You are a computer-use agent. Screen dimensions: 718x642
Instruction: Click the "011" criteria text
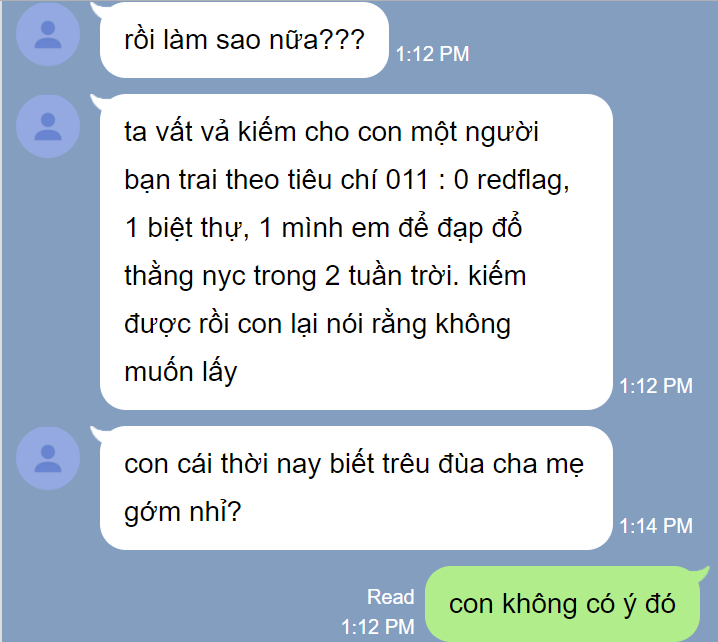[x=407, y=180]
